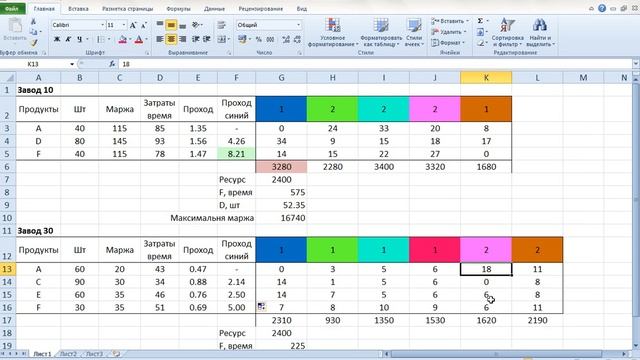Screen dimensions: 640x360
Task: Apply thousands separator 000 format
Action: click(270, 39)
